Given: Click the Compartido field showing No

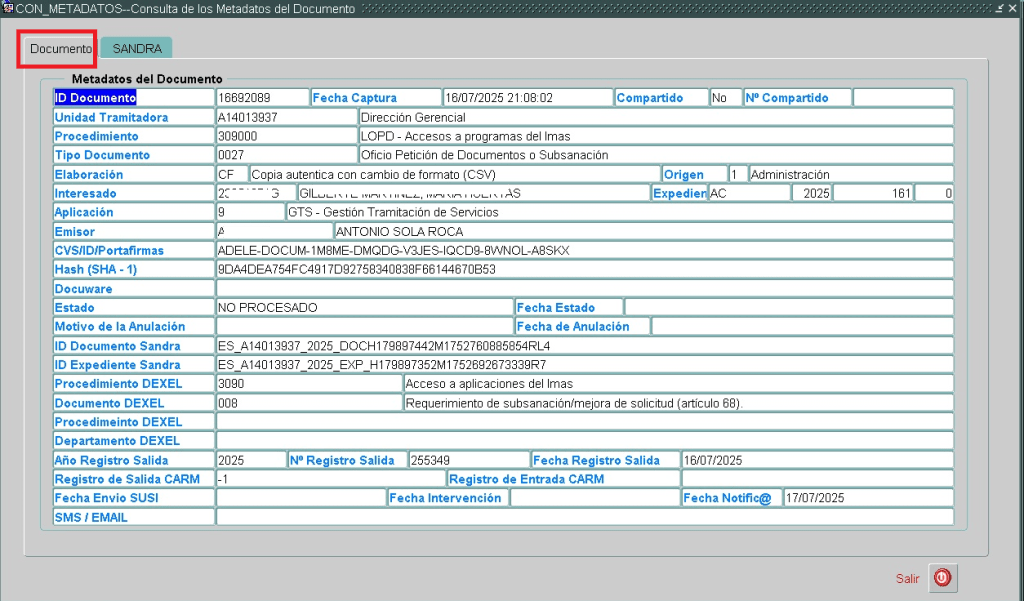Looking at the screenshot, I should point(724,98).
